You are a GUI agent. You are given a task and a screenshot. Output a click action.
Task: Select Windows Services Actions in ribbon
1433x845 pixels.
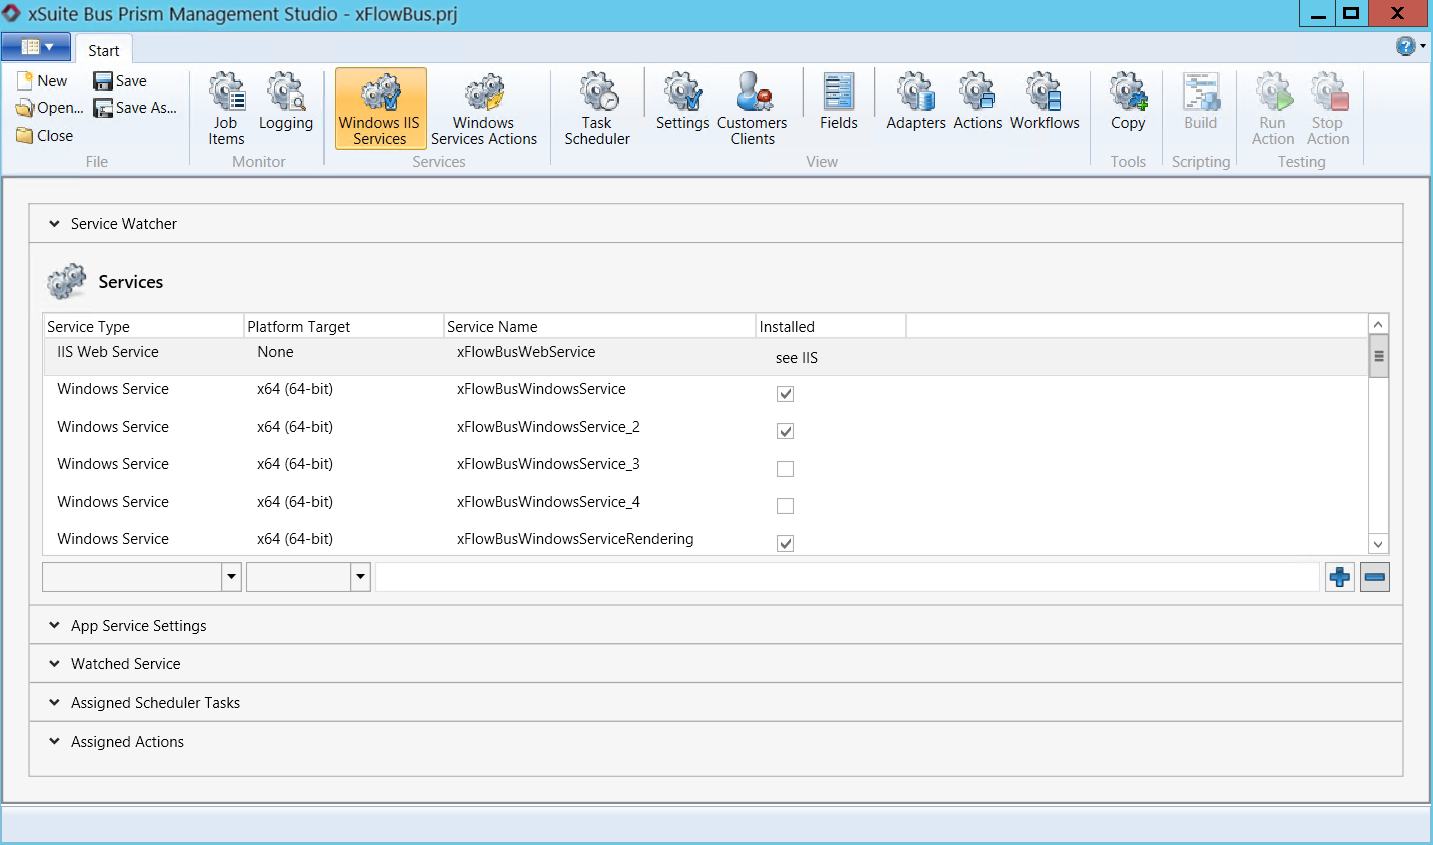point(484,108)
